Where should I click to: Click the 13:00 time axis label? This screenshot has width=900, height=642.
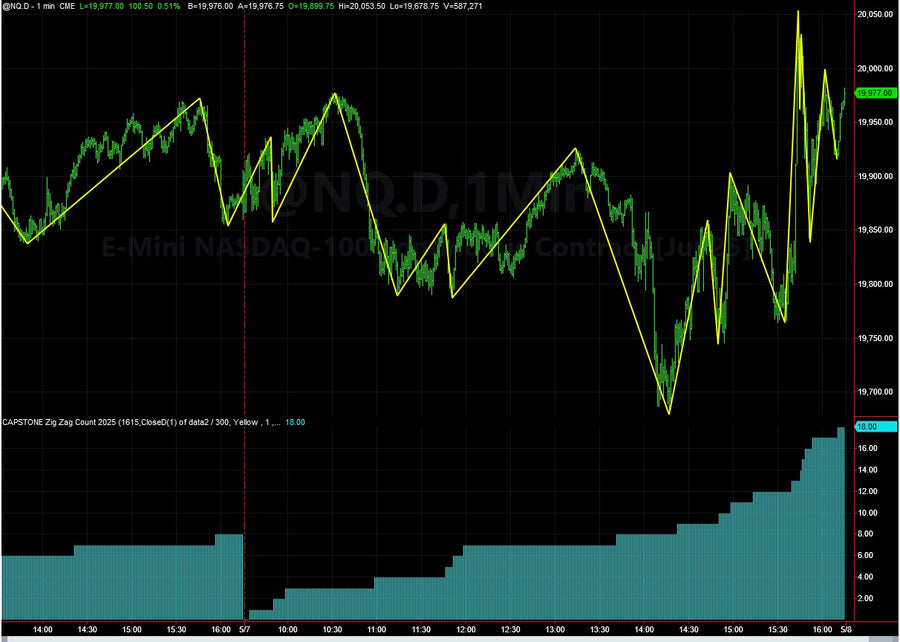click(x=554, y=629)
